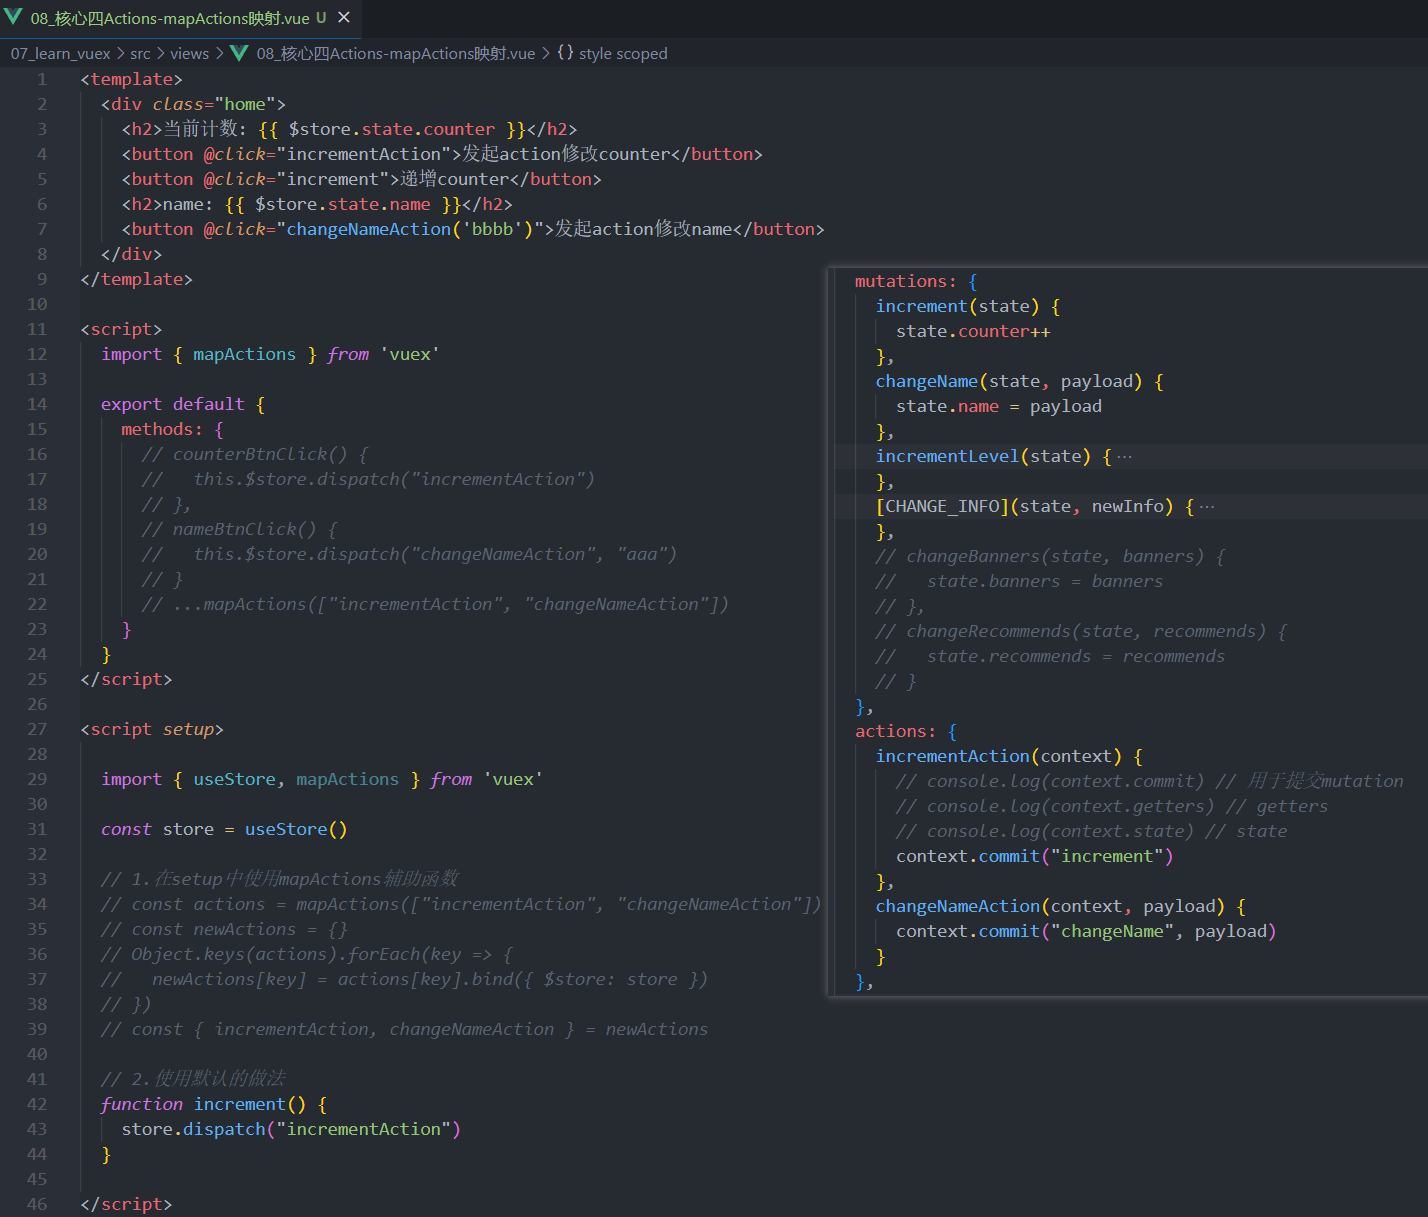1428x1217 pixels.
Task: Click 'methods:' on line 15
Action: [x=162, y=429]
